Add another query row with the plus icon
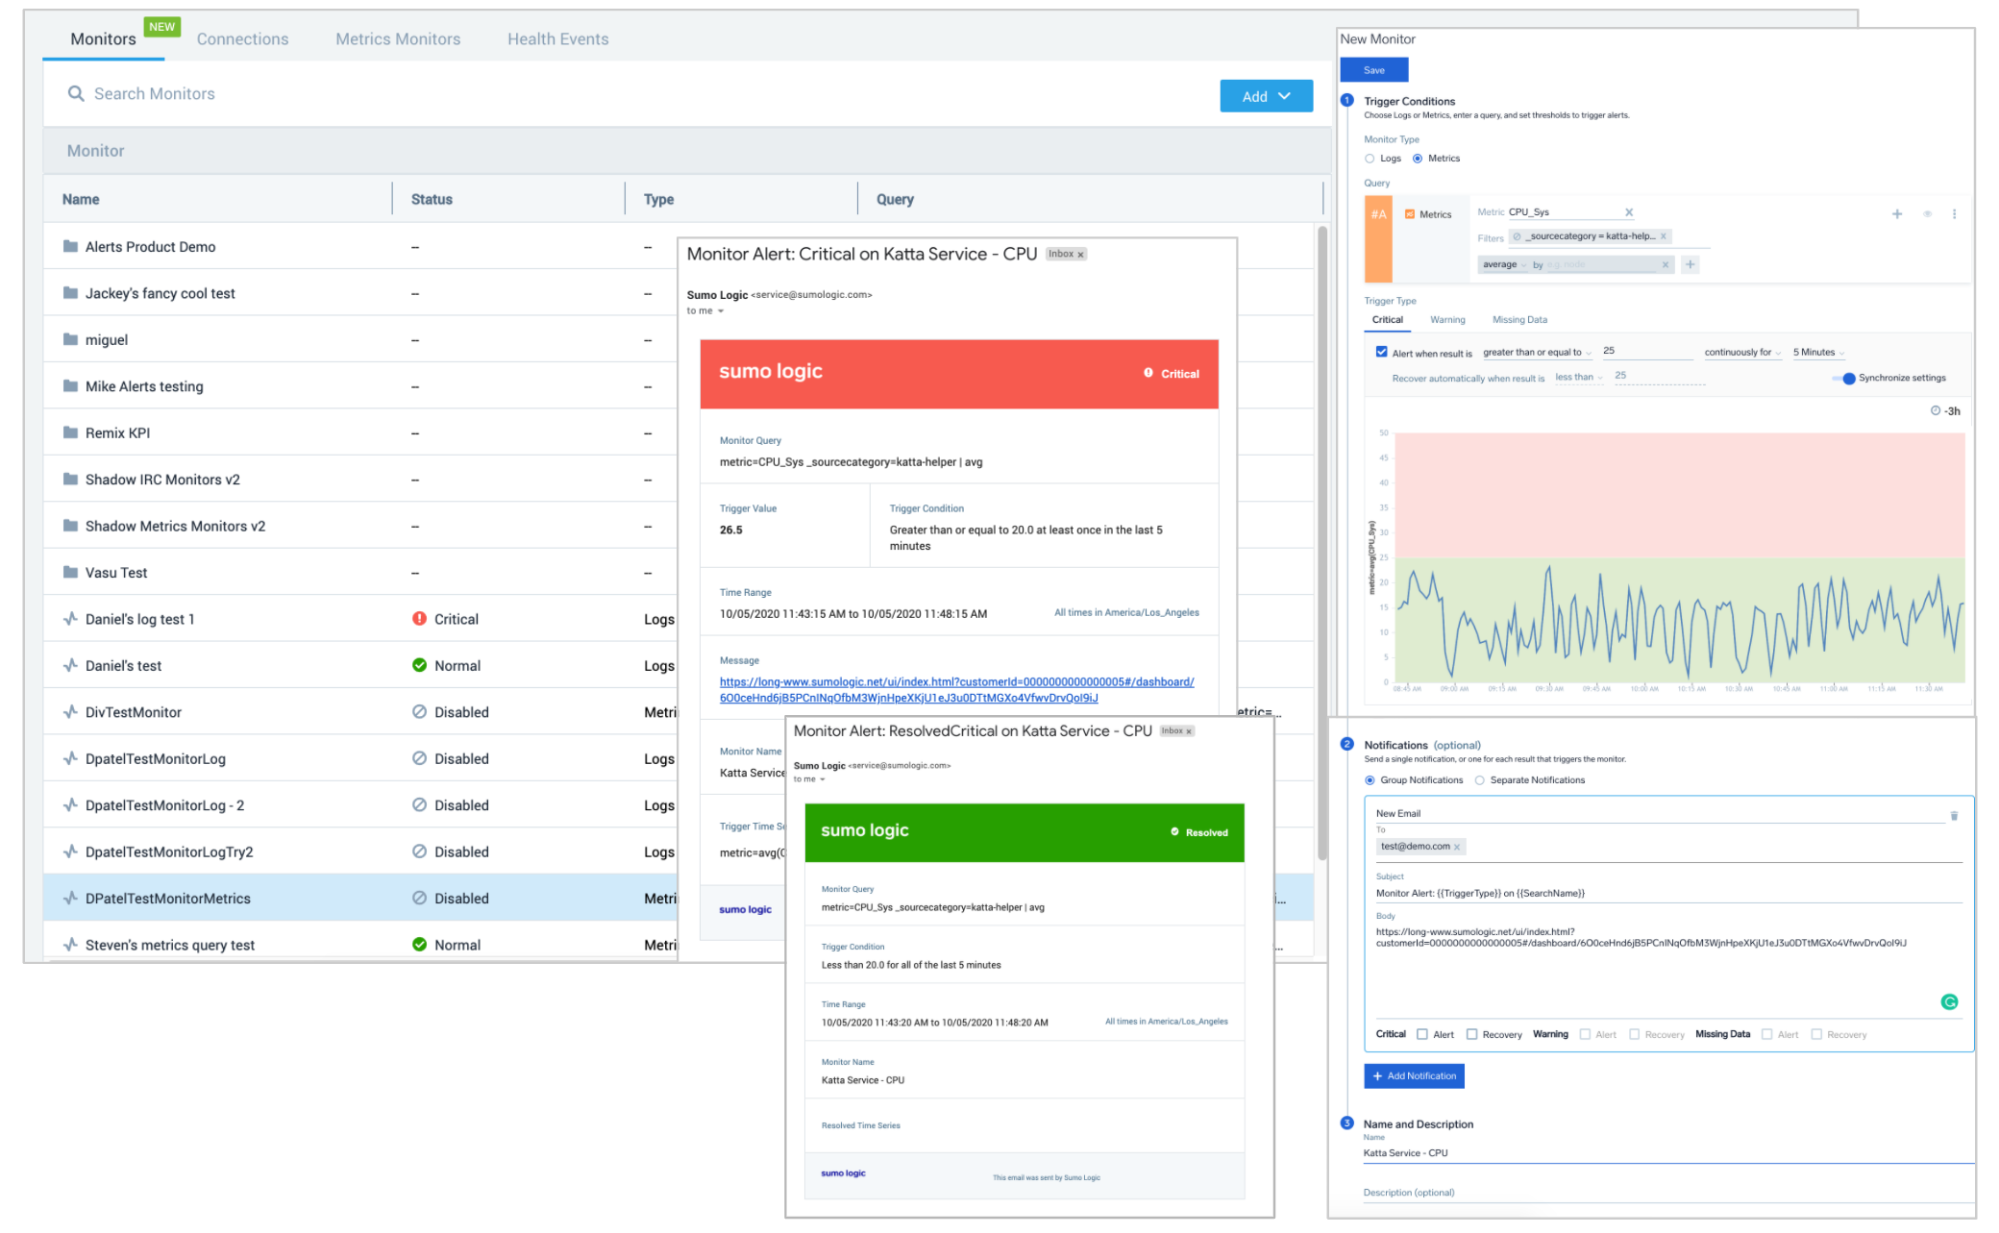The width and height of the screenshot is (1999, 1233). click(1897, 213)
